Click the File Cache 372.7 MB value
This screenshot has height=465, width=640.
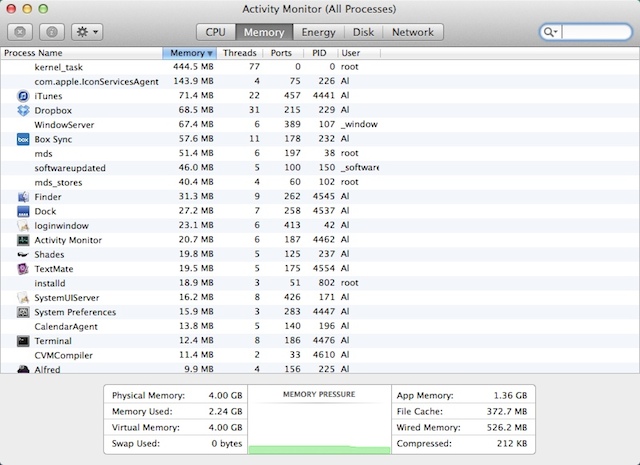[x=507, y=411]
